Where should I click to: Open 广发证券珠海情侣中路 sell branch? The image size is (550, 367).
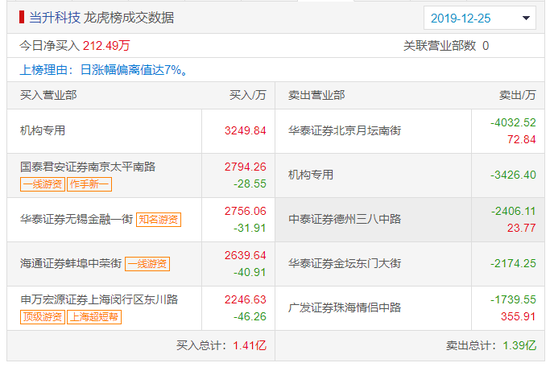[x=344, y=308]
